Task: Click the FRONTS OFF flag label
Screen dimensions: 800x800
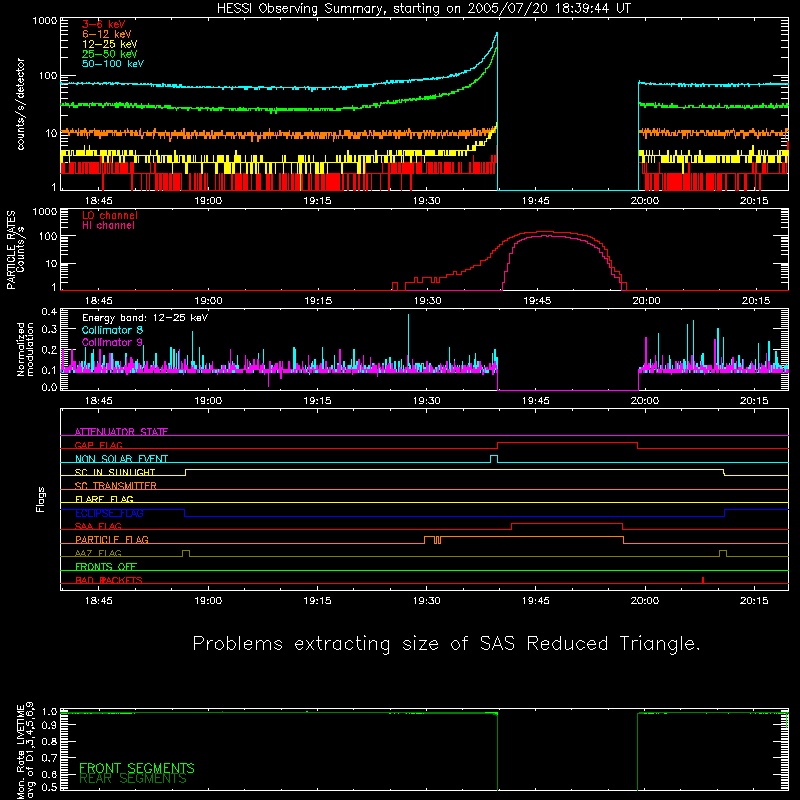Action: (106, 566)
